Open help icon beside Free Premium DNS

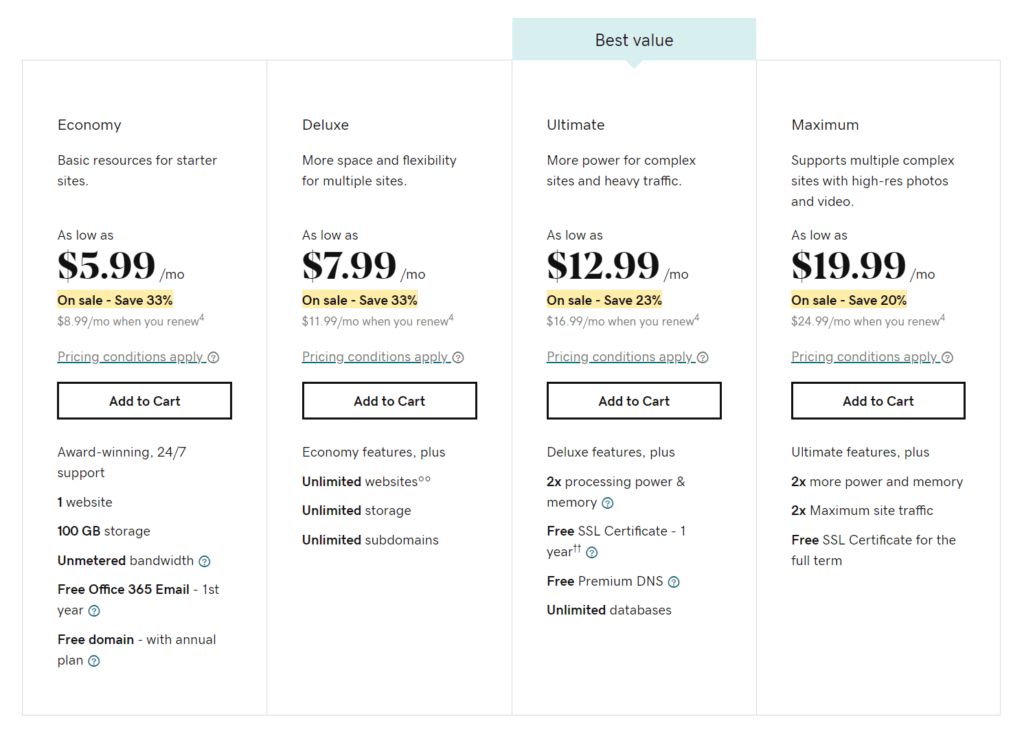(x=674, y=582)
